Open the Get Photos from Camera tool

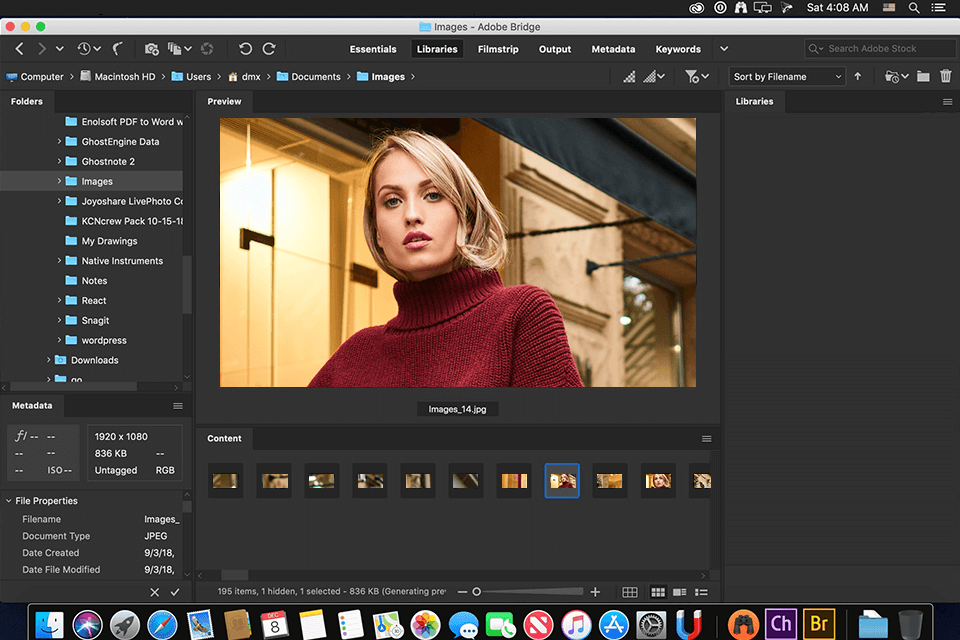pos(152,48)
